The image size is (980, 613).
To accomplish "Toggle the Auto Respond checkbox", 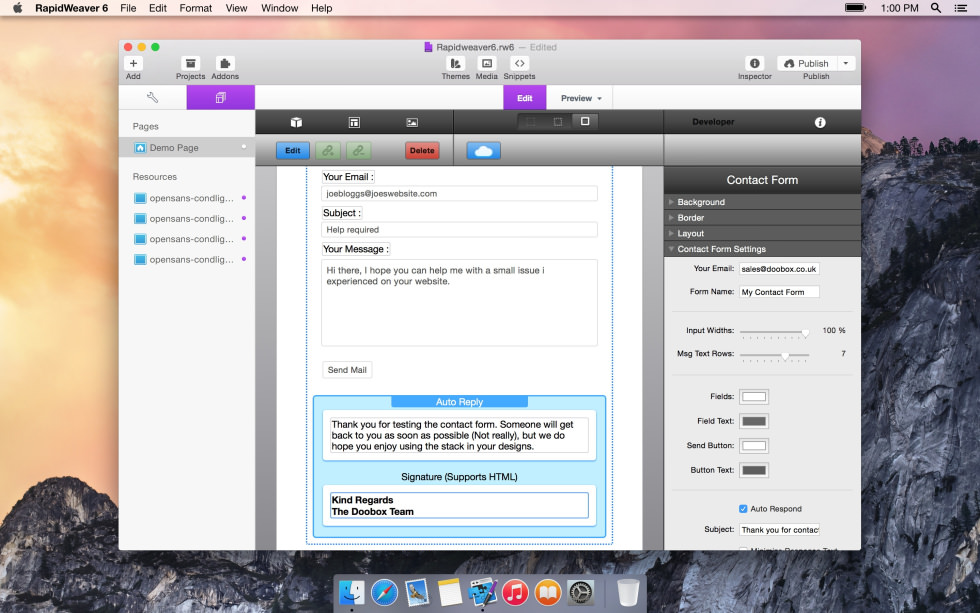I will pyautogui.click(x=743, y=509).
